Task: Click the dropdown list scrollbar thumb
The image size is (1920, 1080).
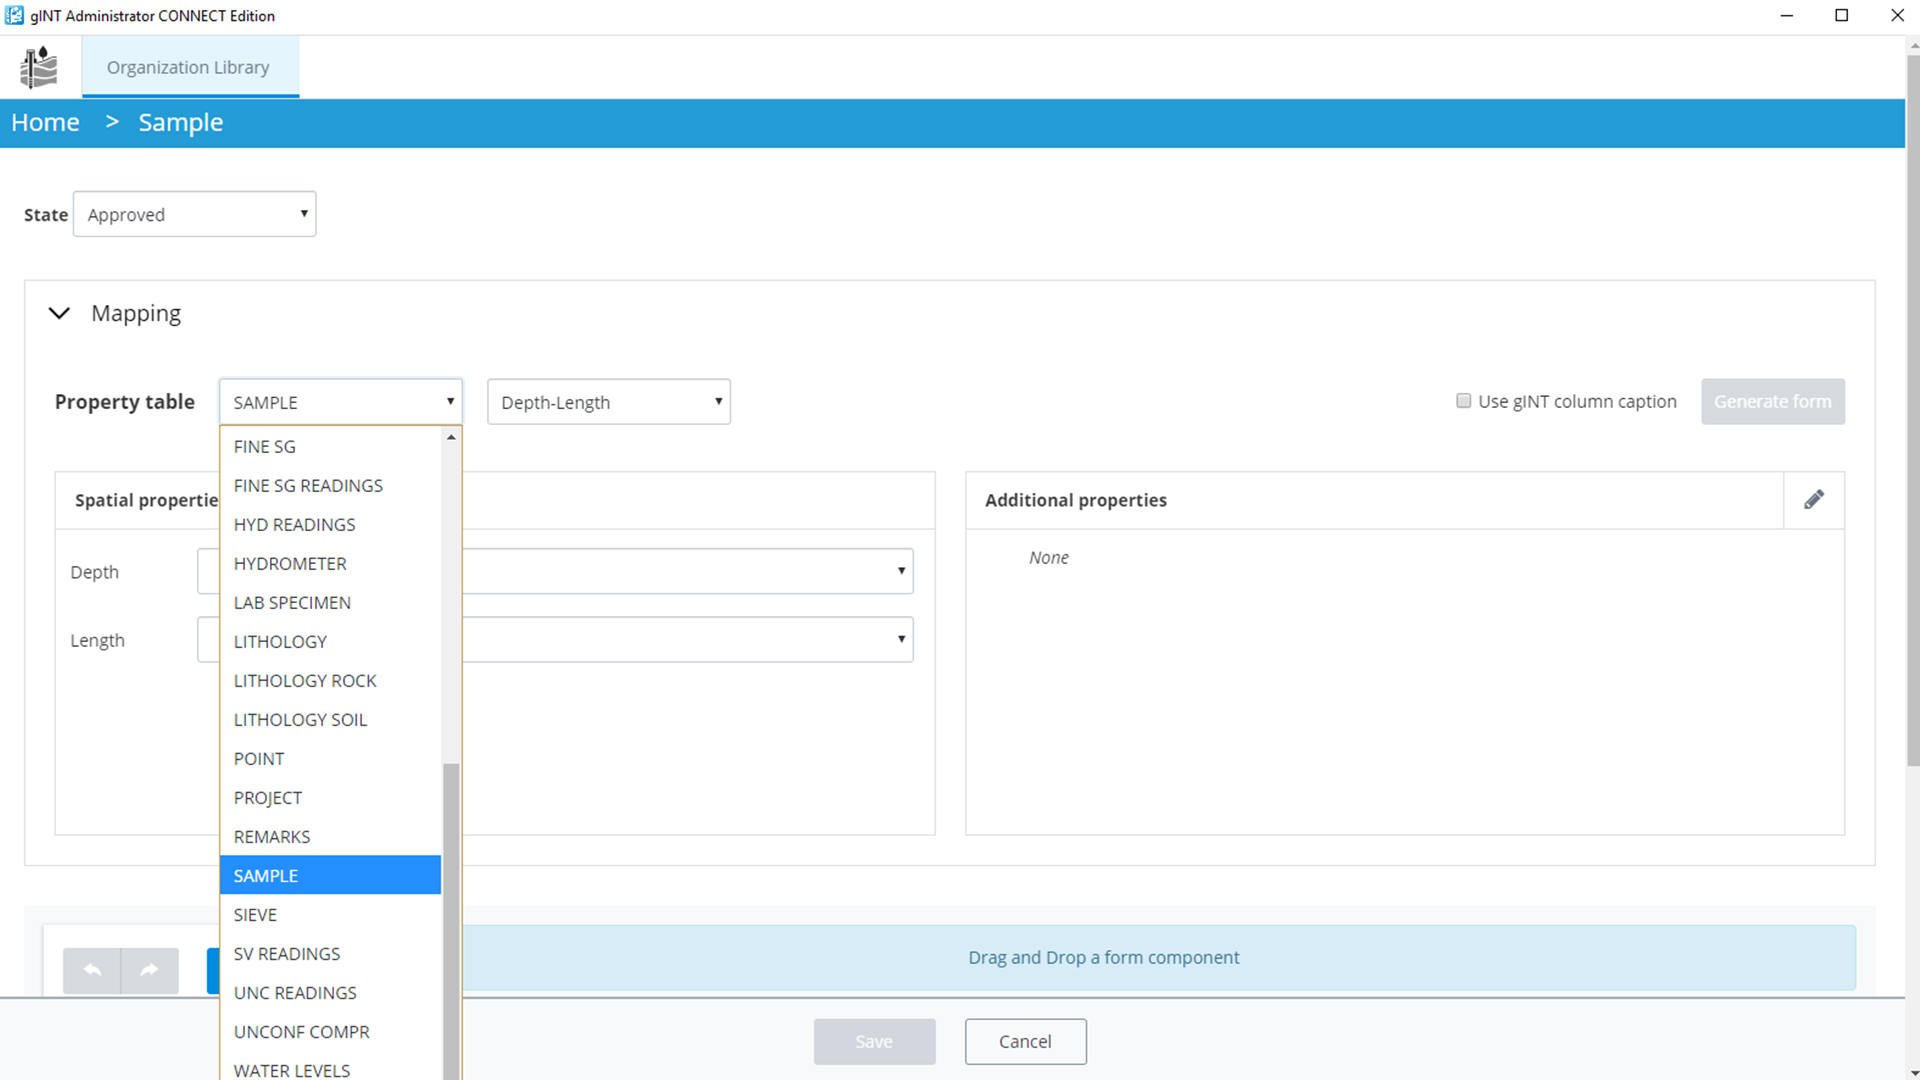Action: [x=451, y=920]
